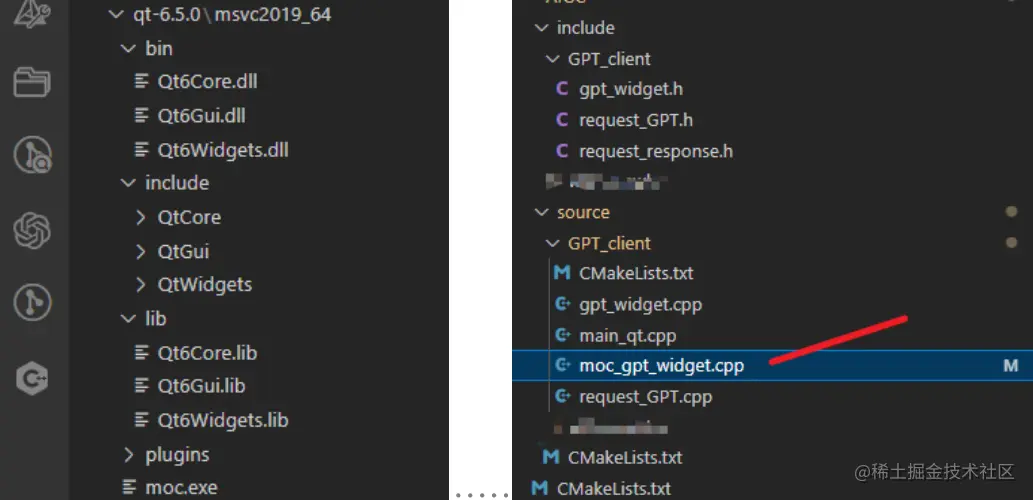
Task: Open gpt_widget.cpp source file
Action: click(640, 304)
